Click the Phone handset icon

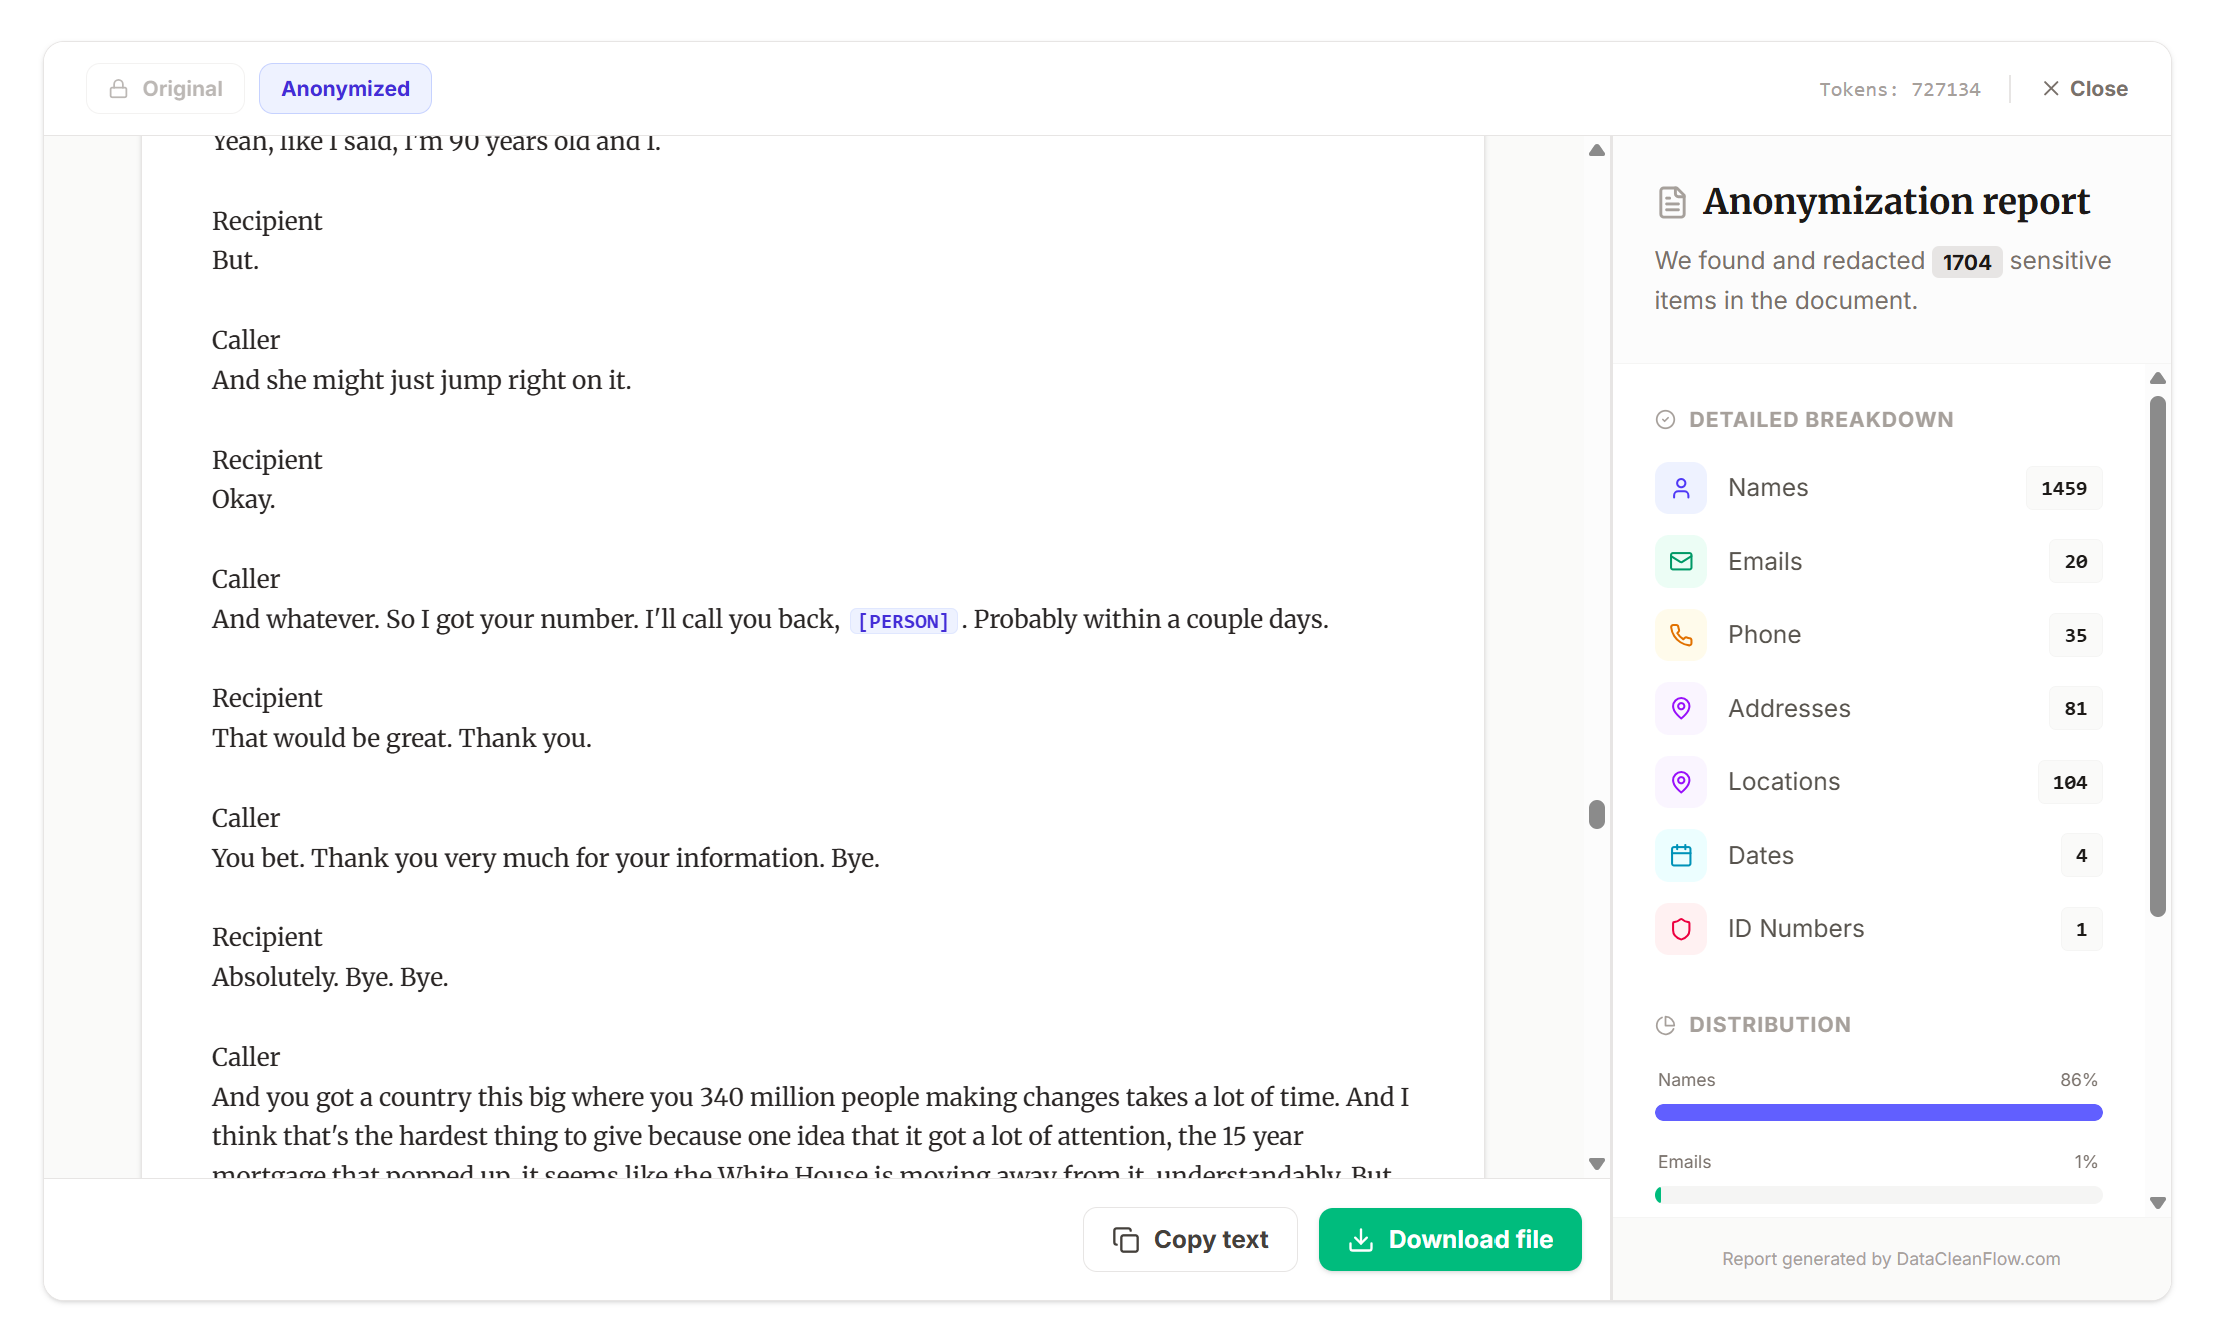(1680, 635)
